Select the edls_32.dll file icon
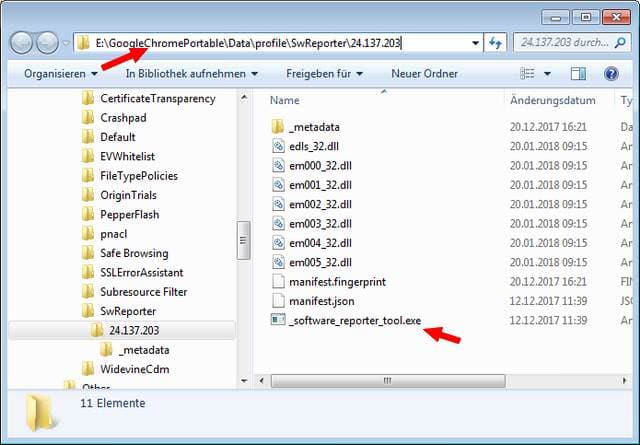The image size is (640, 445). [x=278, y=146]
